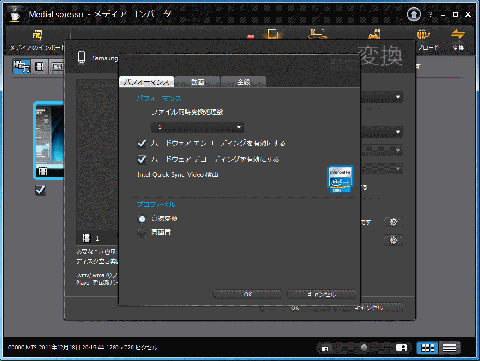Select the all-media filter icon

tap(21, 66)
